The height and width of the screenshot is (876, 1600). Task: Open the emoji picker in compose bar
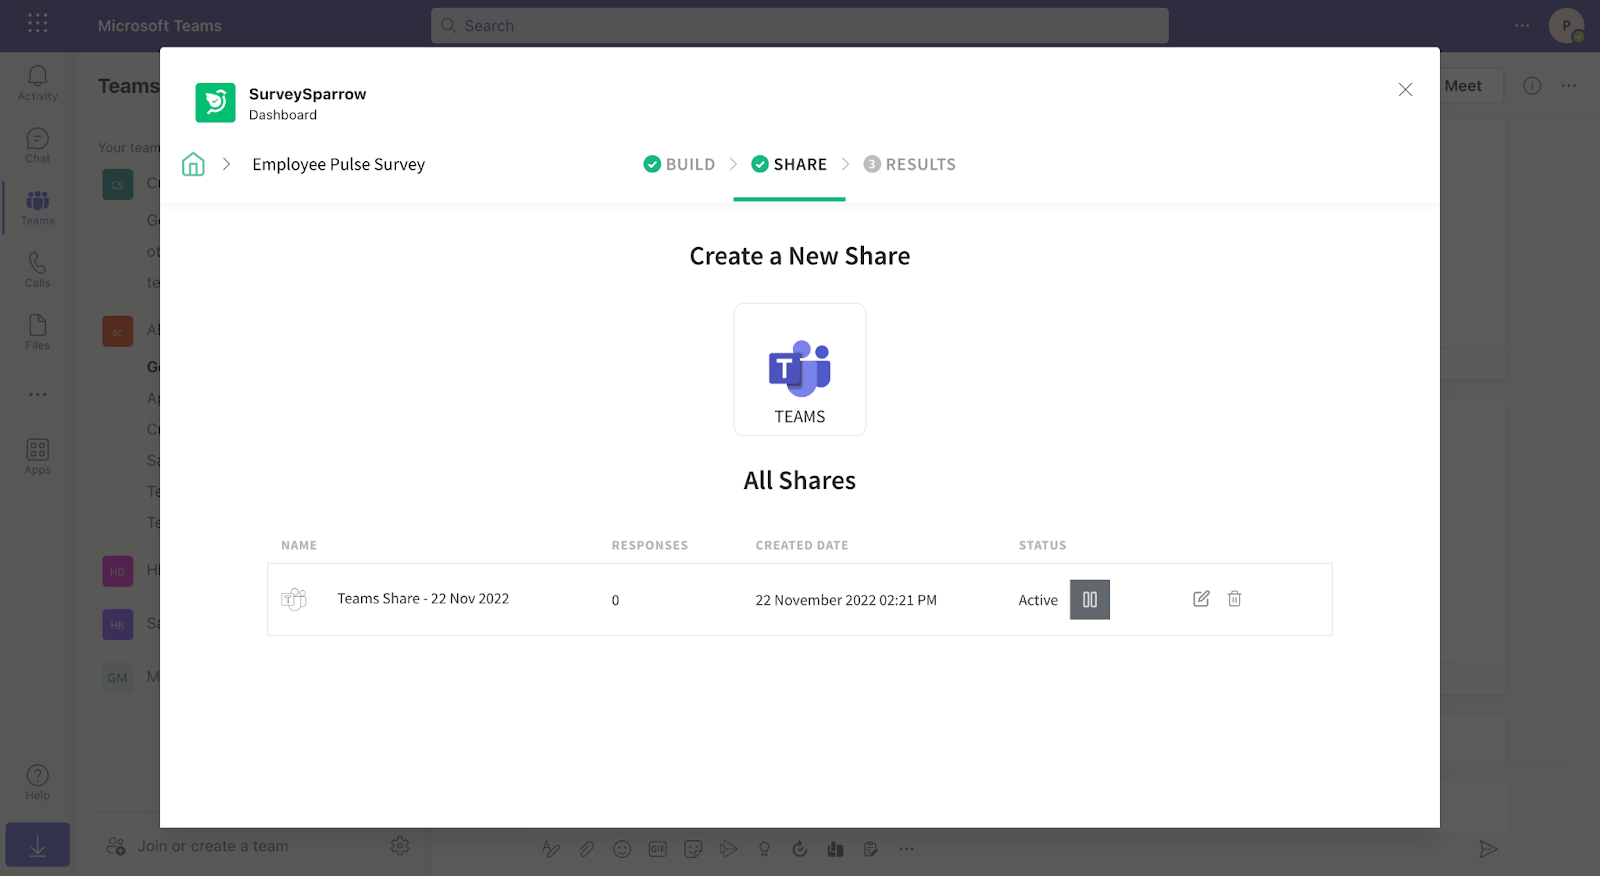622,849
